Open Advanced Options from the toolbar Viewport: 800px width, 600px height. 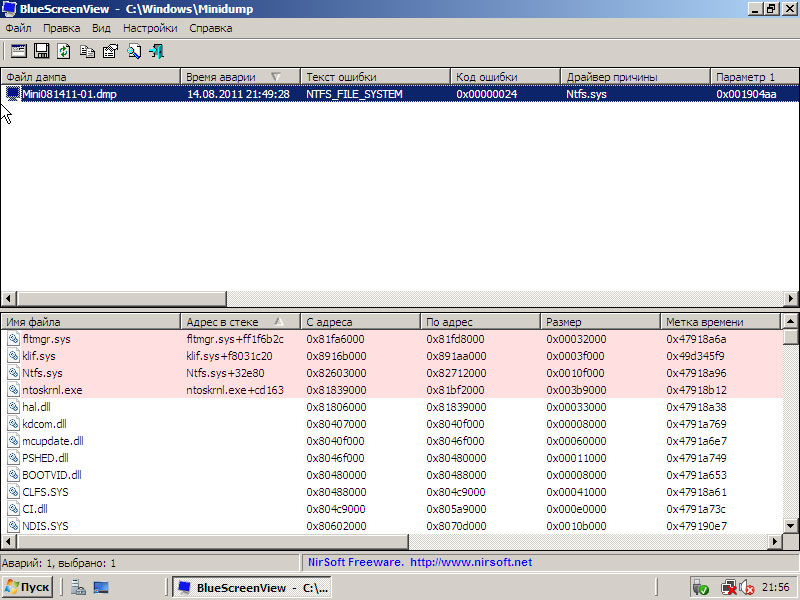pyautogui.click(x=18, y=51)
